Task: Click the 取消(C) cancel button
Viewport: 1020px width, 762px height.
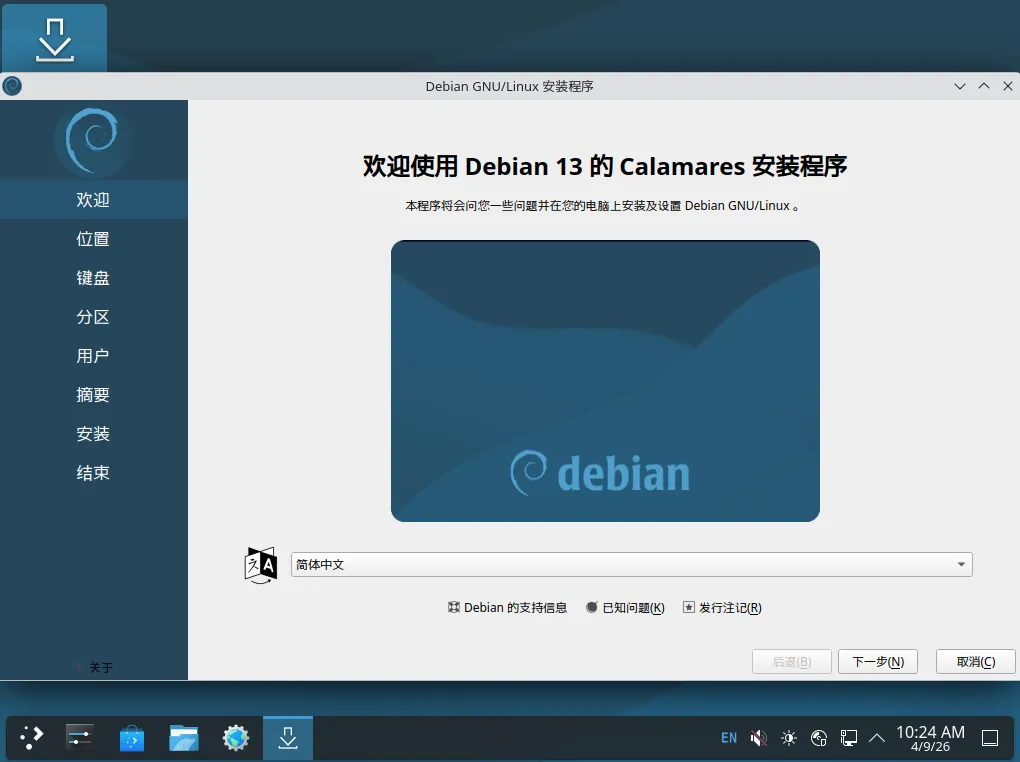Action: point(975,662)
